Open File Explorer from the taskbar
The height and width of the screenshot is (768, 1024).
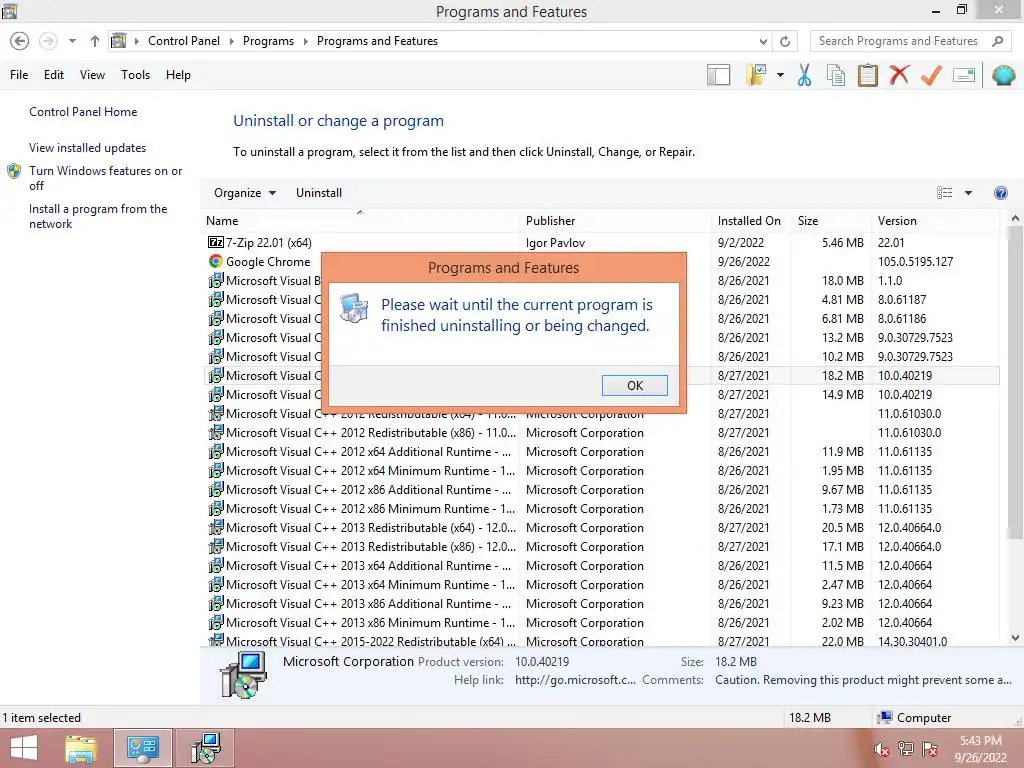coord(81,748)
